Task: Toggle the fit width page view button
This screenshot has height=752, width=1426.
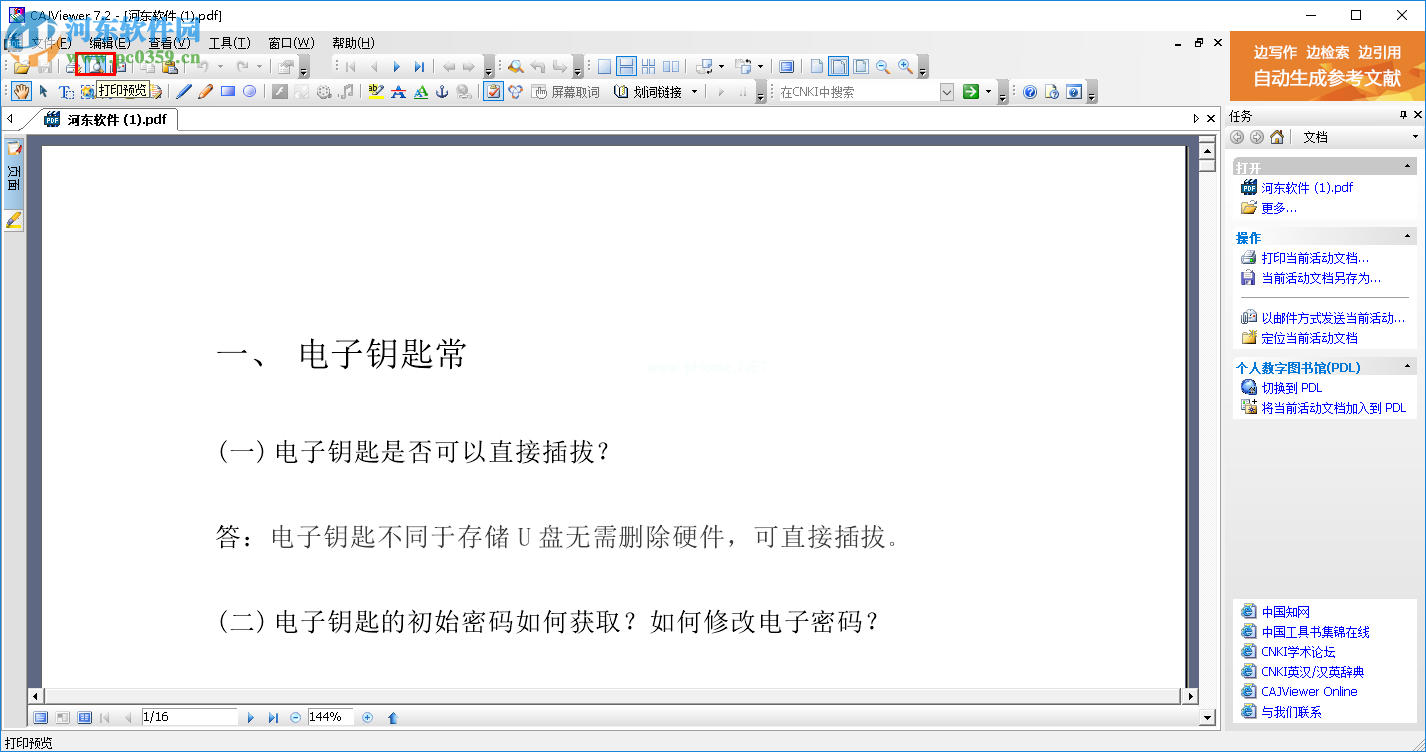Action: point(838,67)
